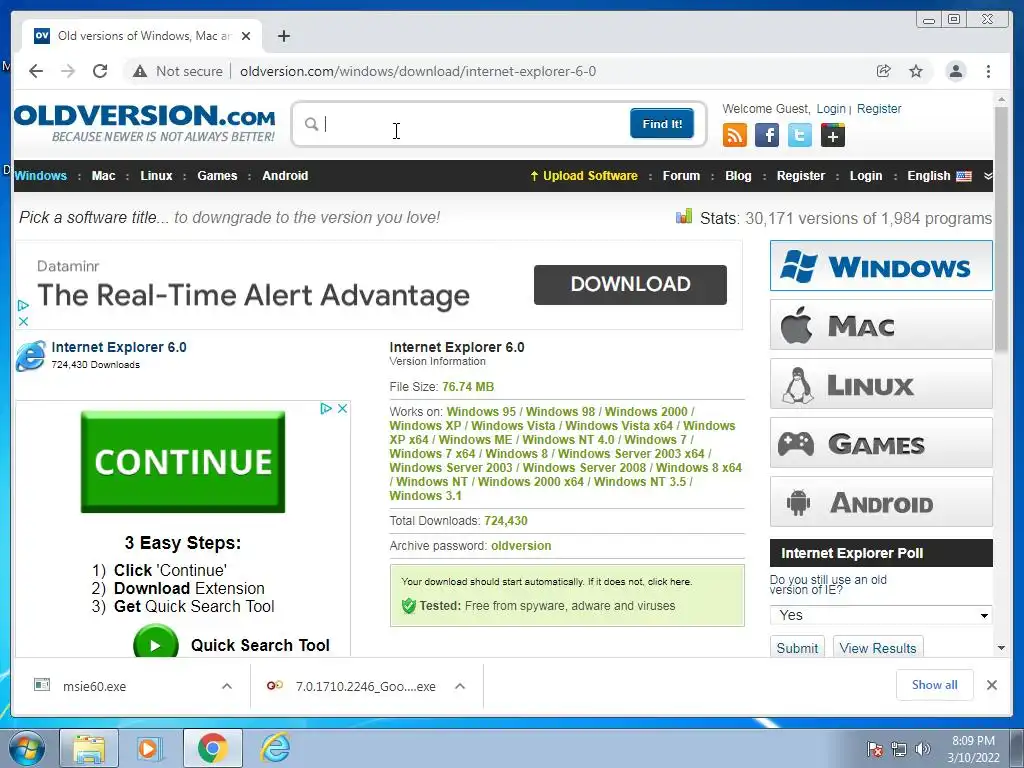1024x768 pixels.
Task: Click the taskbar clock showing 8:09 PM
Action: pyautogui.click(x=973, y=749)
